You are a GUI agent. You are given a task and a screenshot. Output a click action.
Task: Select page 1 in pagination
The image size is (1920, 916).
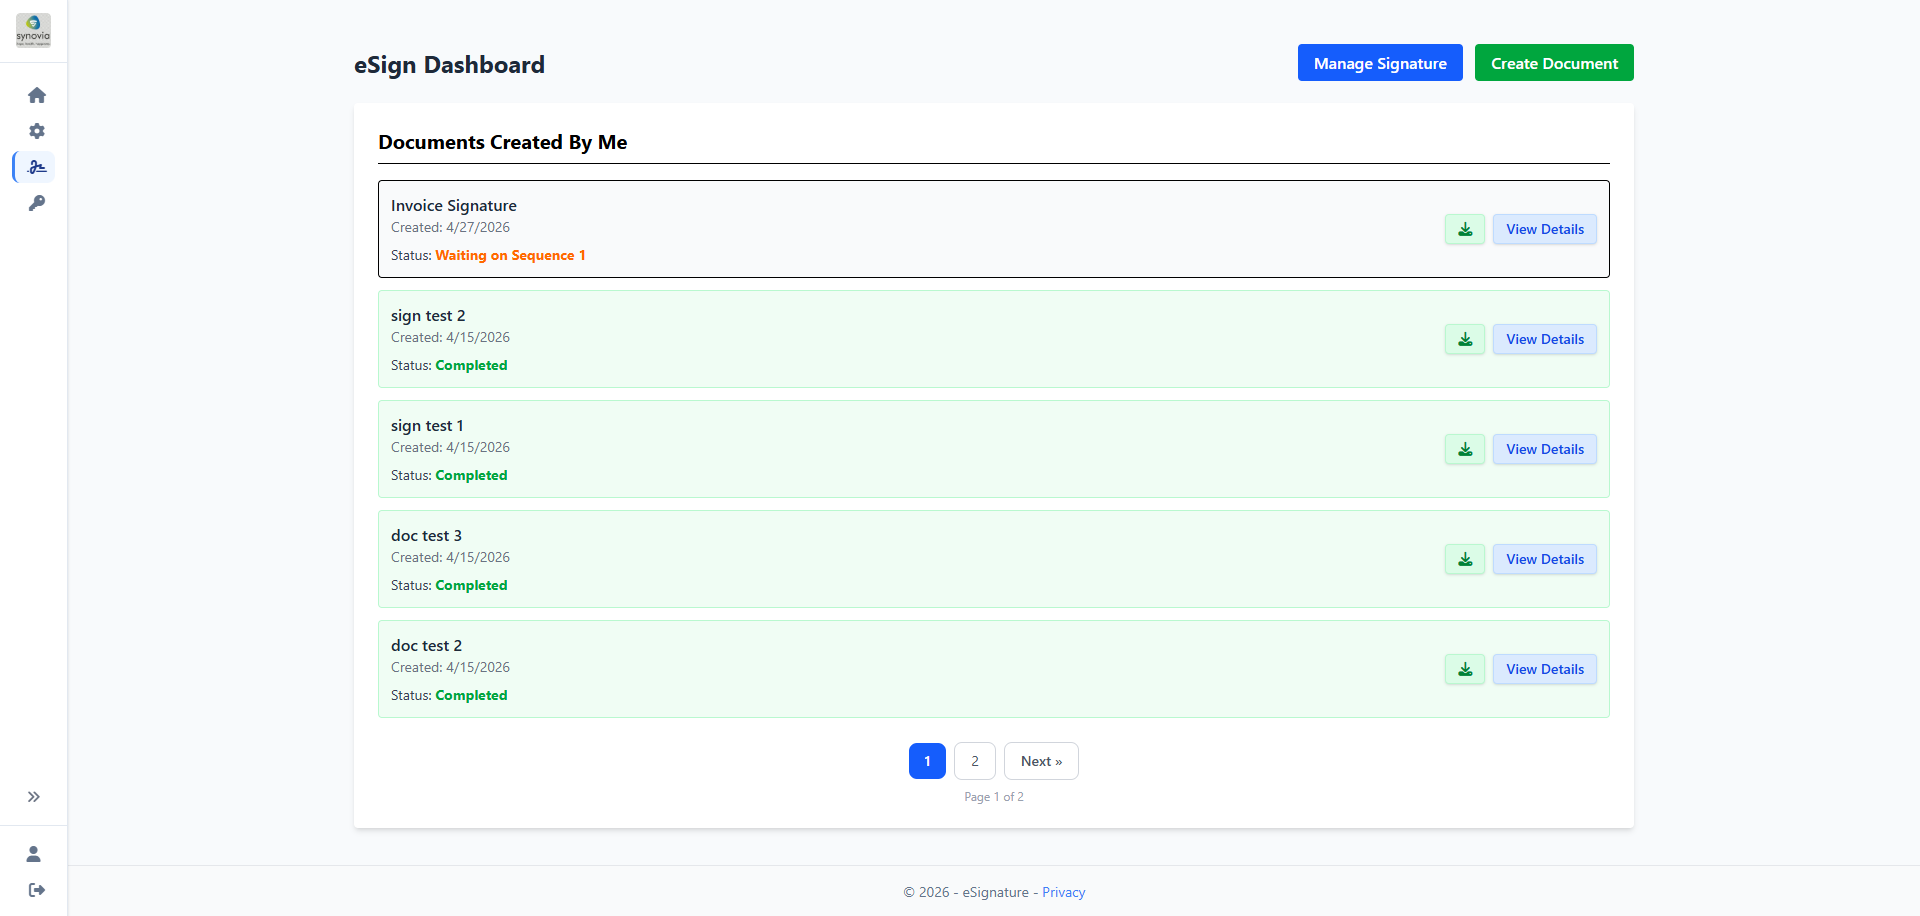(927, 761)
